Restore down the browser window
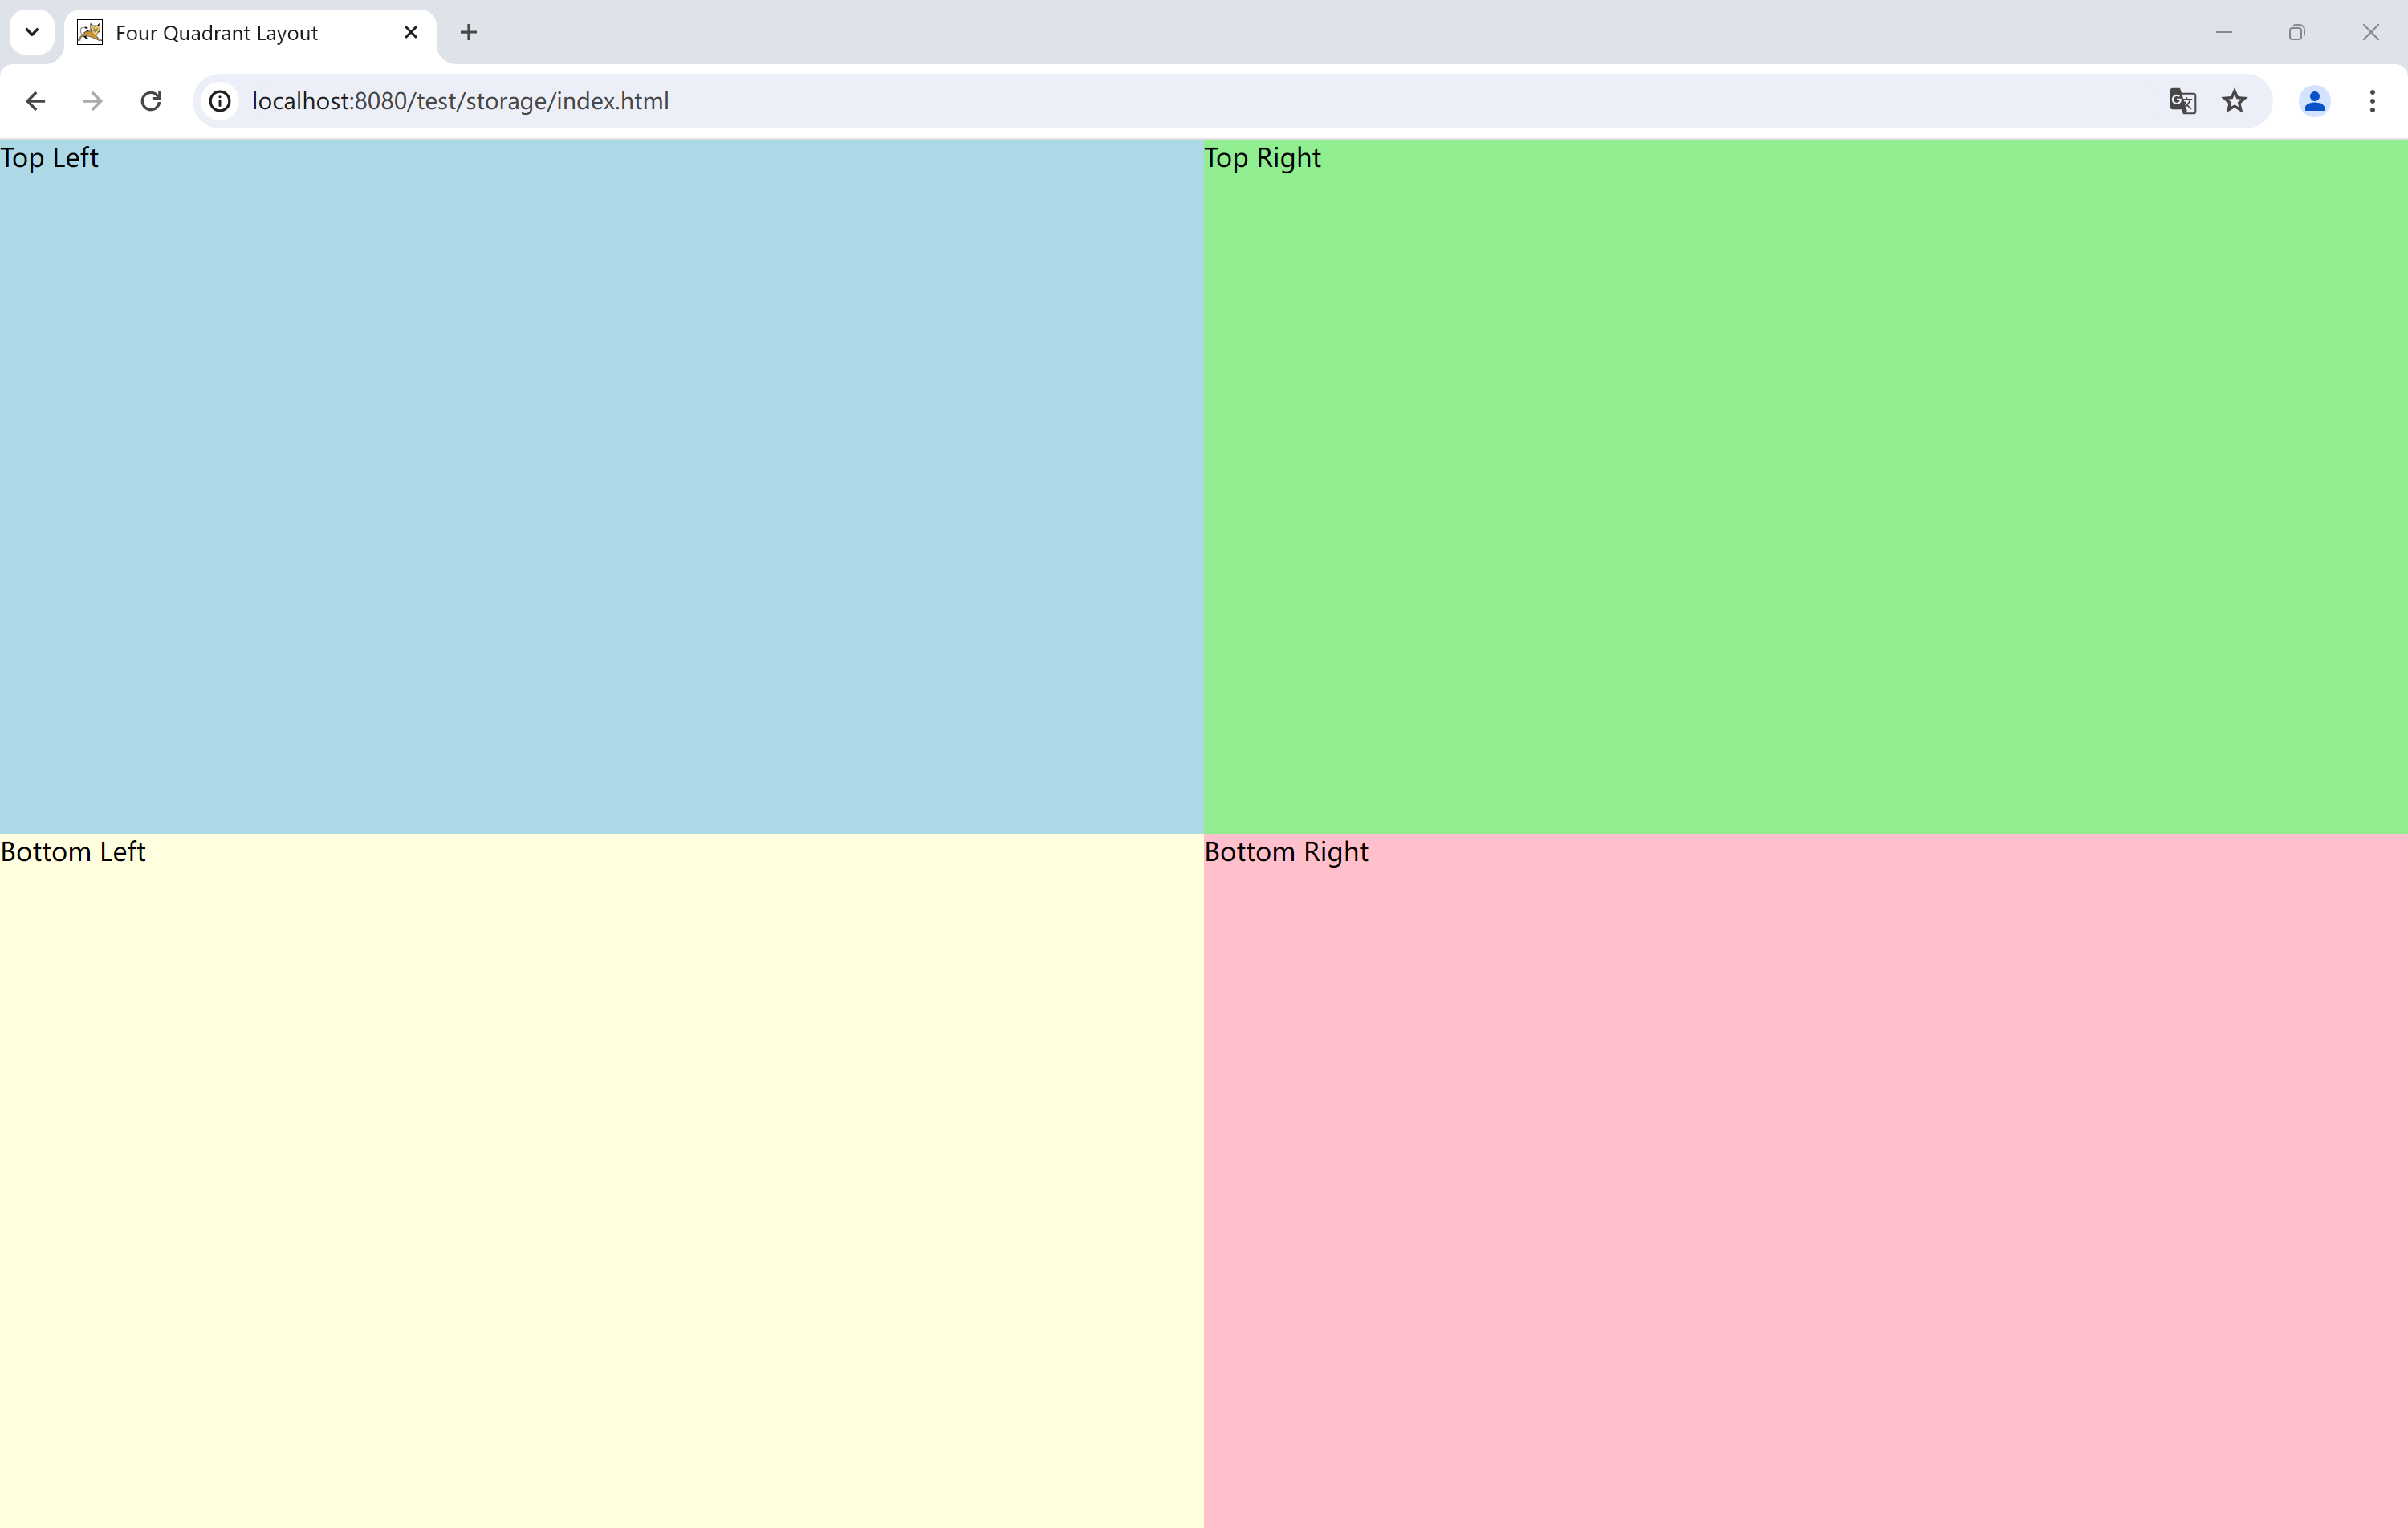Viewport: 2408px width, 1528px height. 2296,32
